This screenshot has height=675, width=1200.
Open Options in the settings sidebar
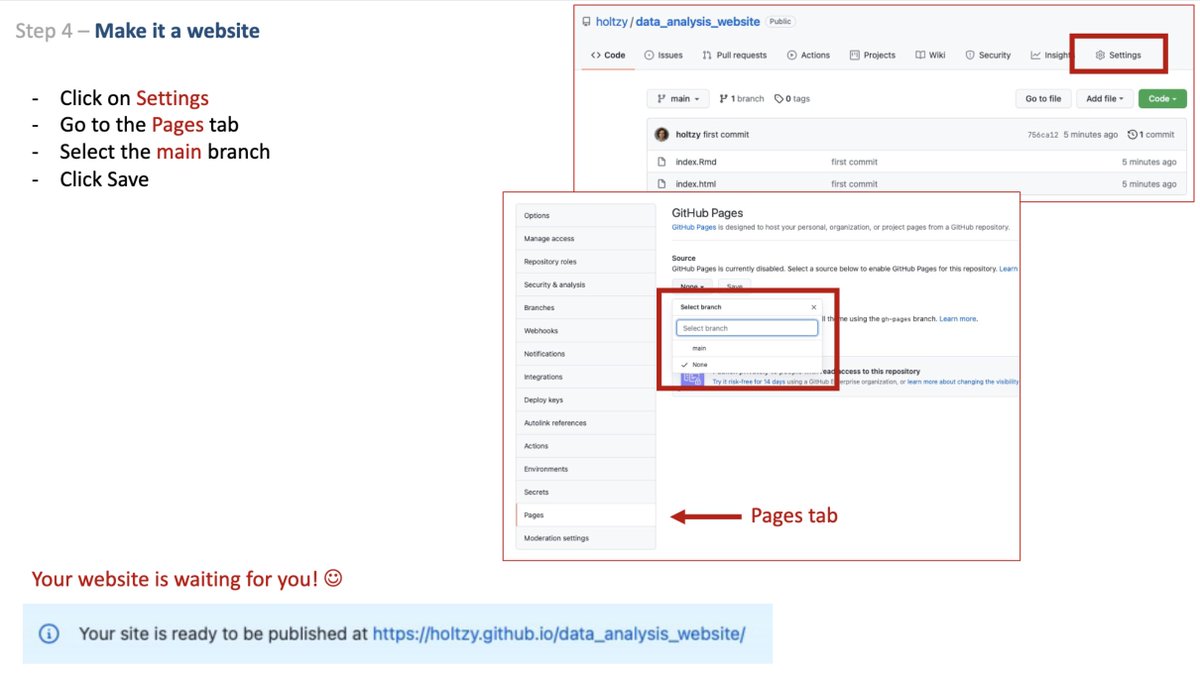(586, 215)
